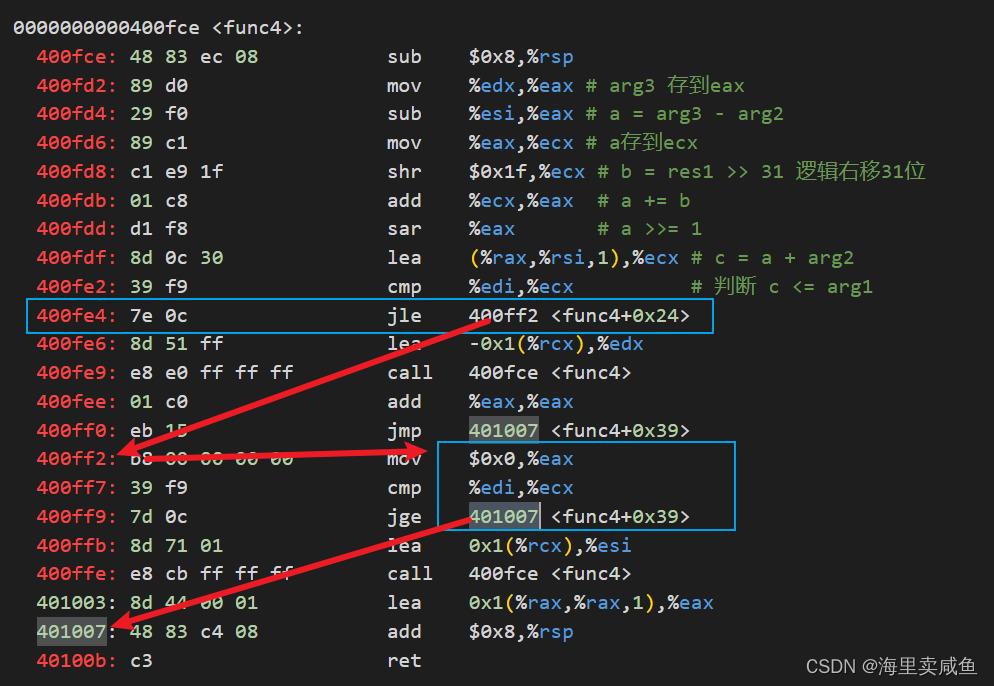
Task: Click operand %eax,%eax on the 400fee line
Action: (520, 402)
